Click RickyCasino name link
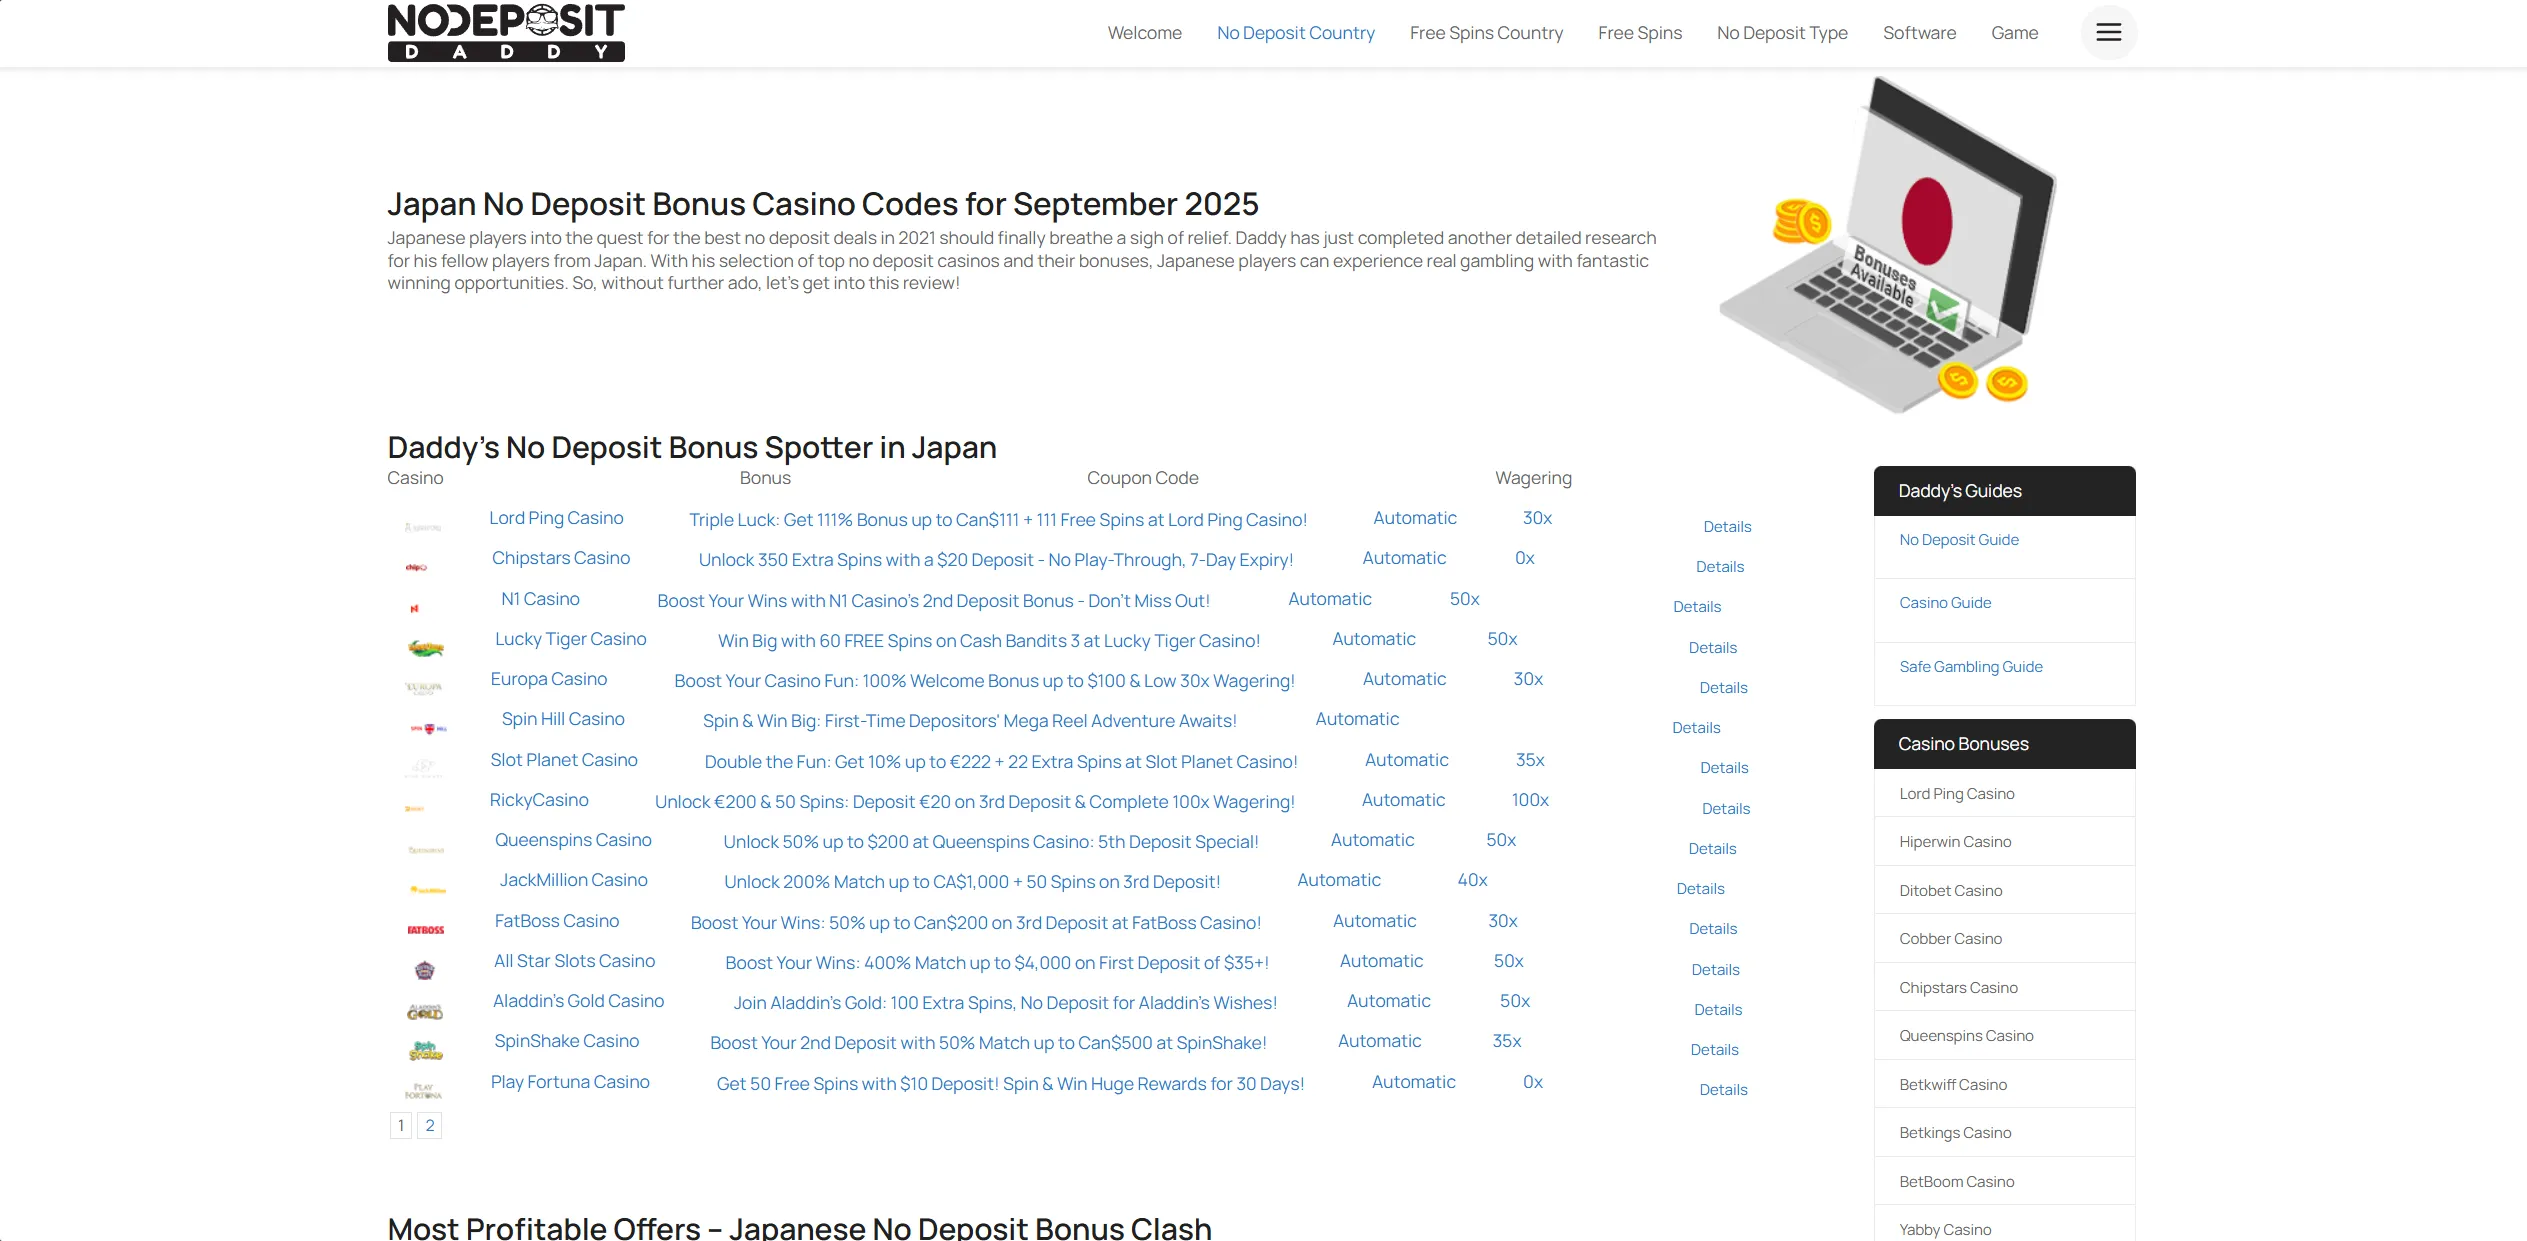2527x1241 pixels. pyautogui.click(x=539, y=800)
